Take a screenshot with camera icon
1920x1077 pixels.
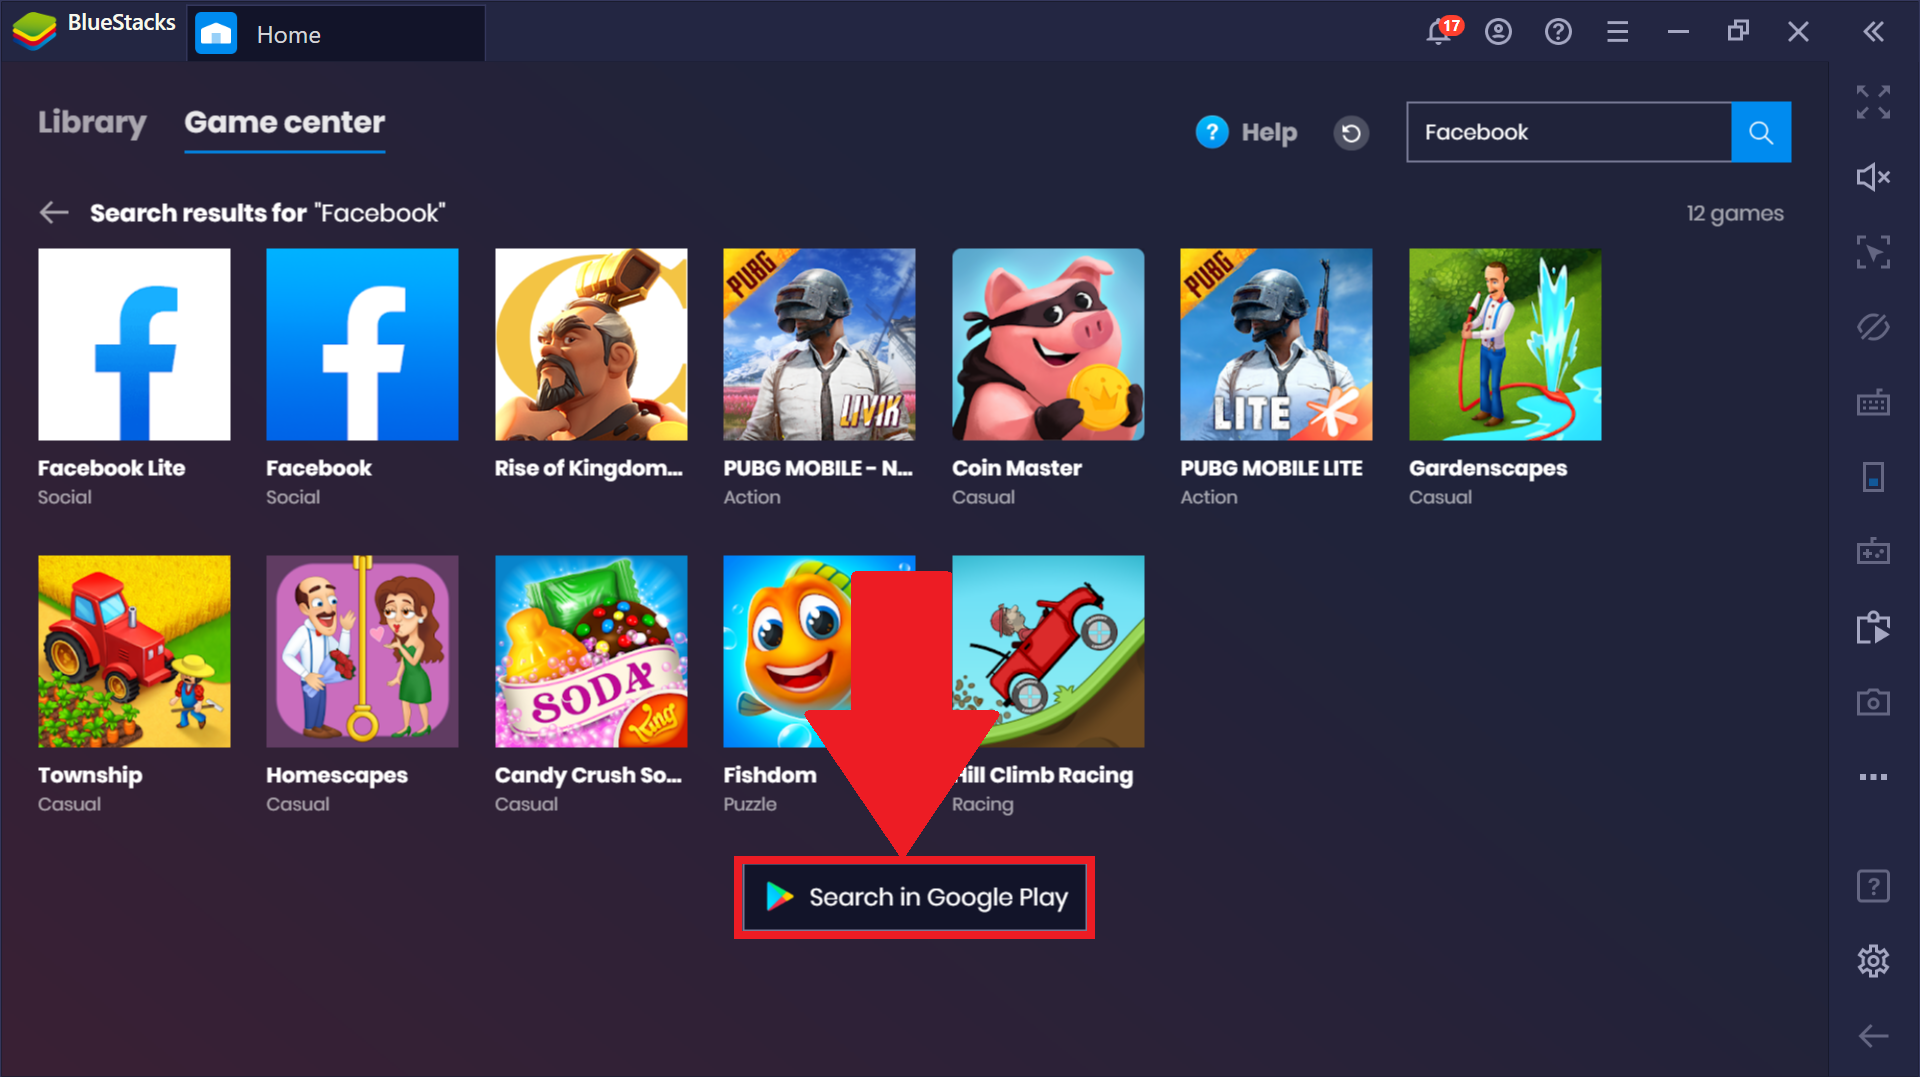tap(1873, 702)
